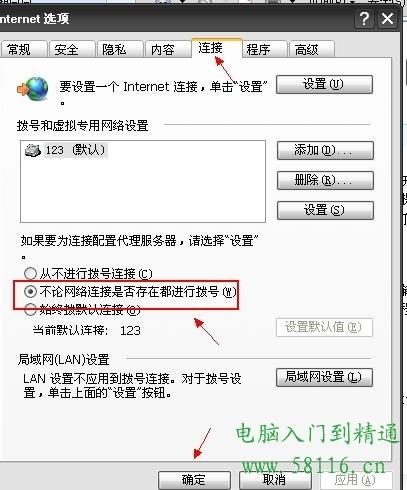Image resolution: width=407 pixels, height=490 pixels.
Task: Switch to the 常规 tab
Action: coord(22,50)
